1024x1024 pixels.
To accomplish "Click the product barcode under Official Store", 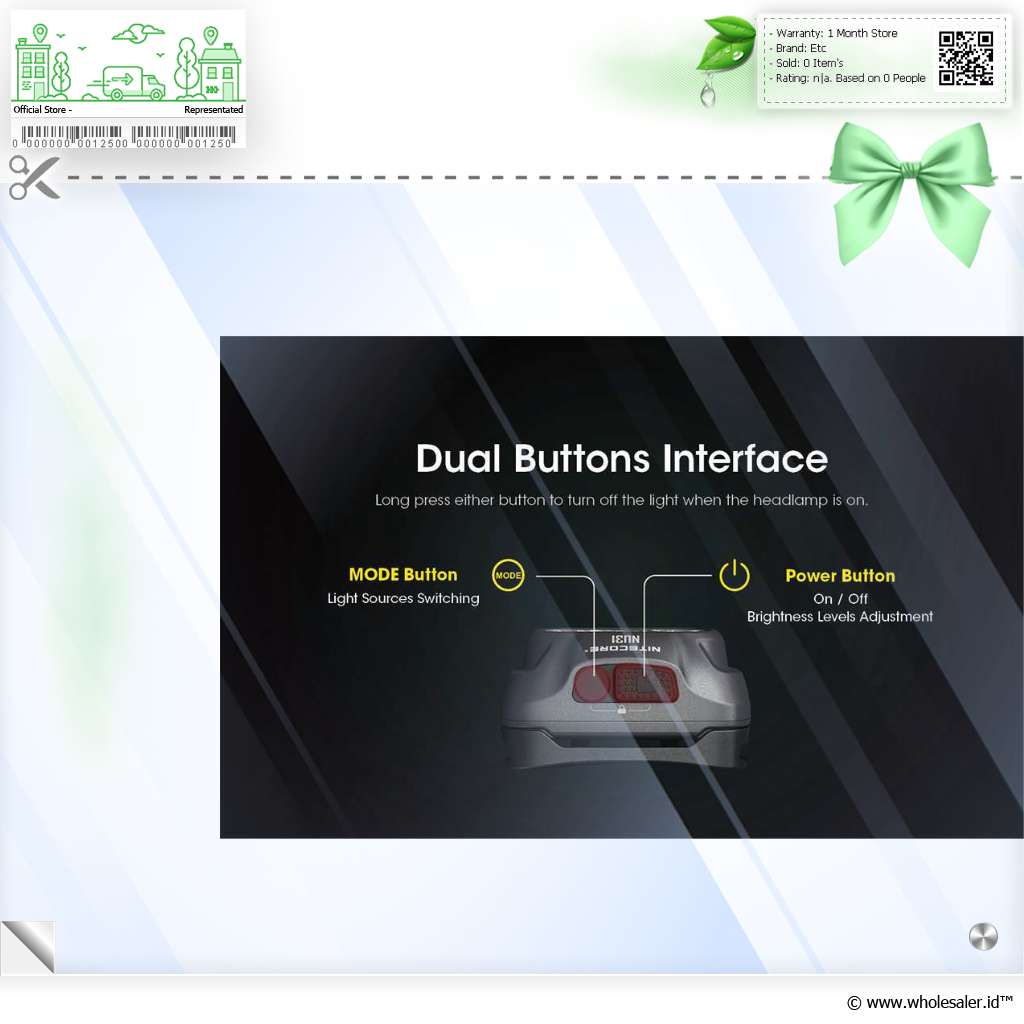I will pyautogui.click(x=123, y=137).
